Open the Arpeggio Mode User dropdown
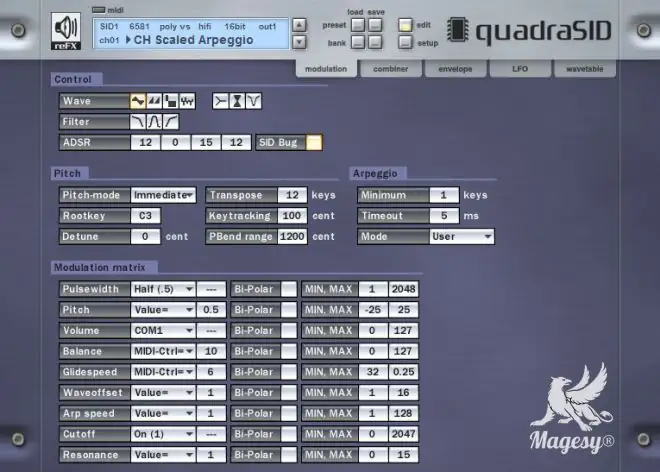Viewport: 660px width, 472px height. pyautogui.click(x=462, y=237)
